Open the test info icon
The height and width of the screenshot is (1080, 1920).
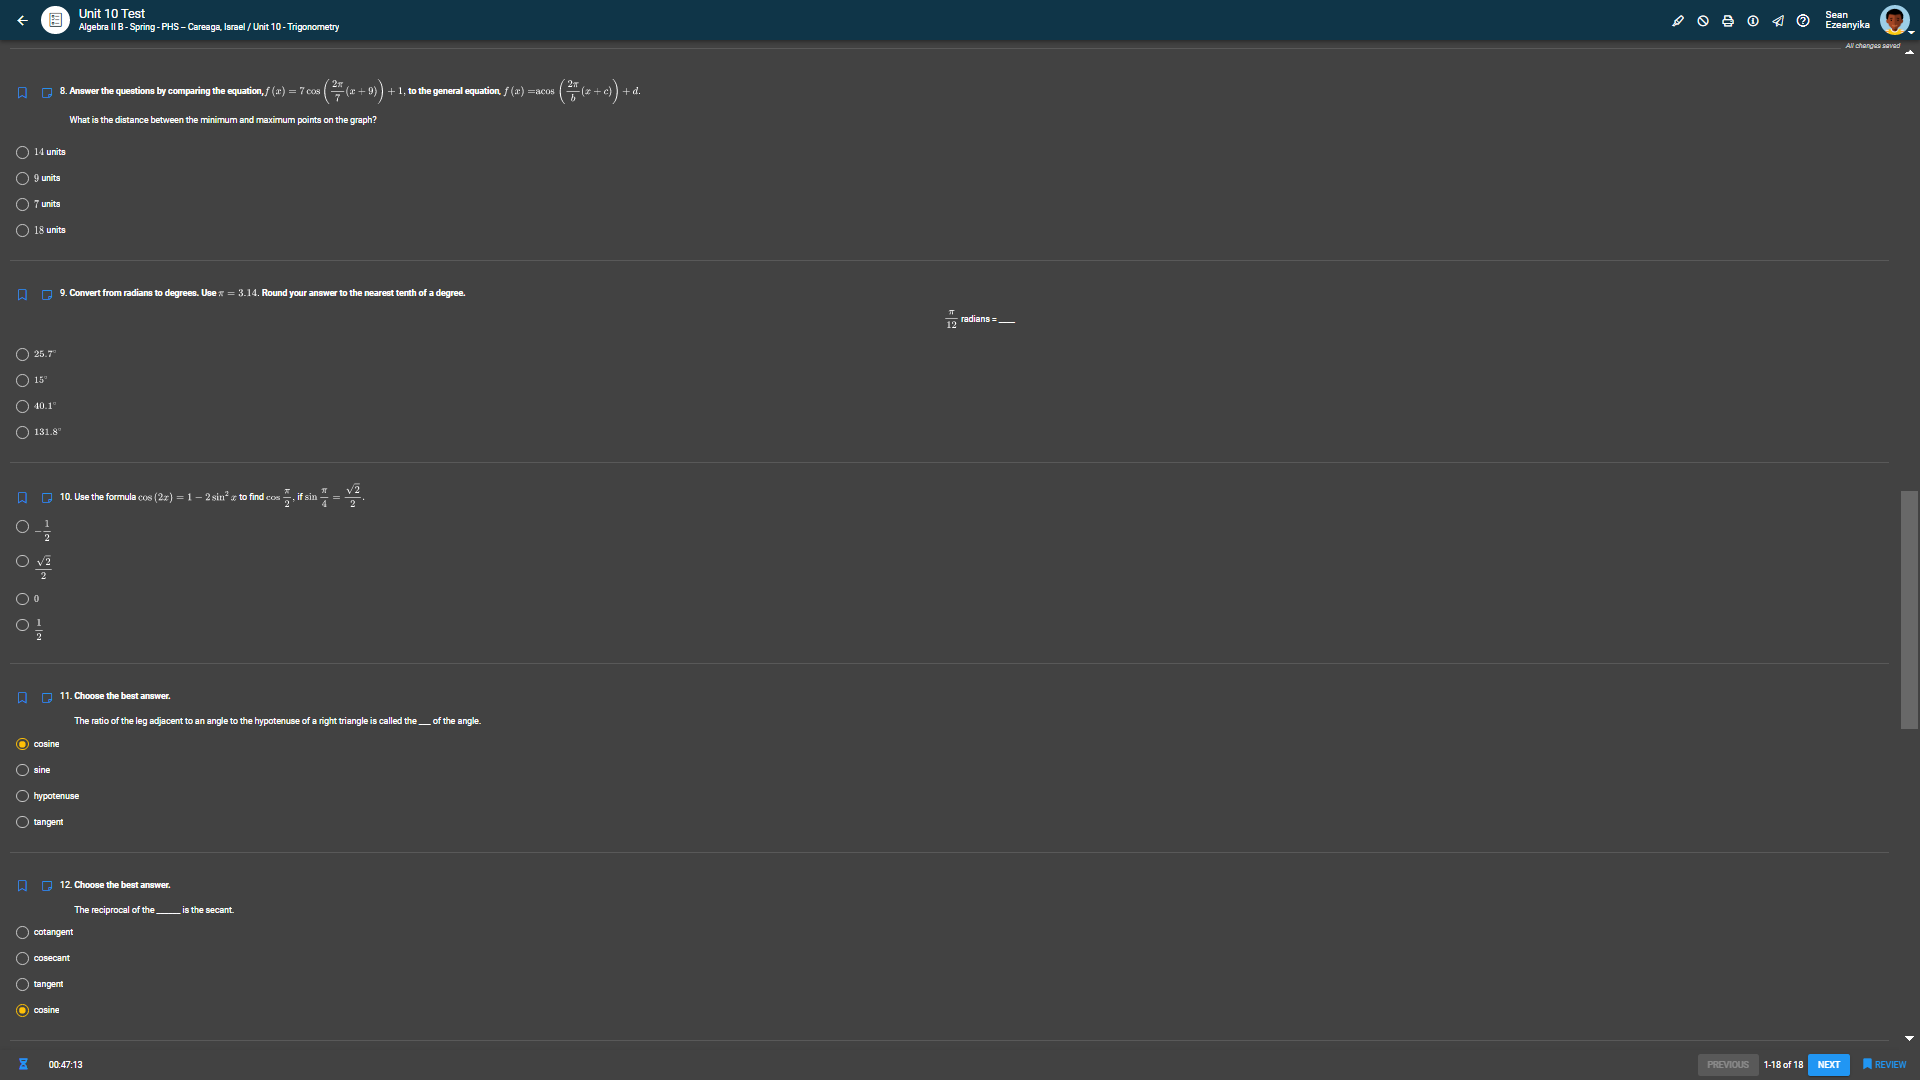coord(1753,21)
